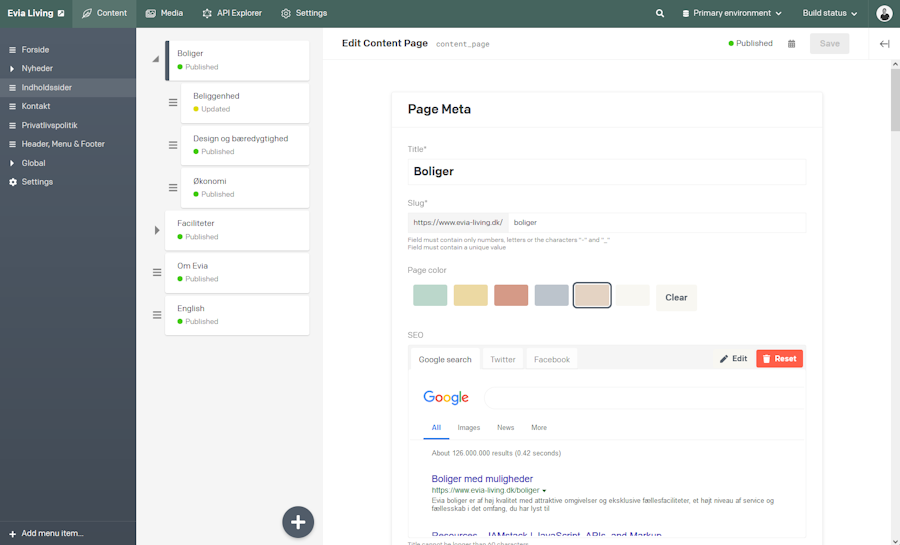Collapse the editor panel with the arrow icon
The height and width of the screenshot is (545, 900).
click(x=885, y=44)
